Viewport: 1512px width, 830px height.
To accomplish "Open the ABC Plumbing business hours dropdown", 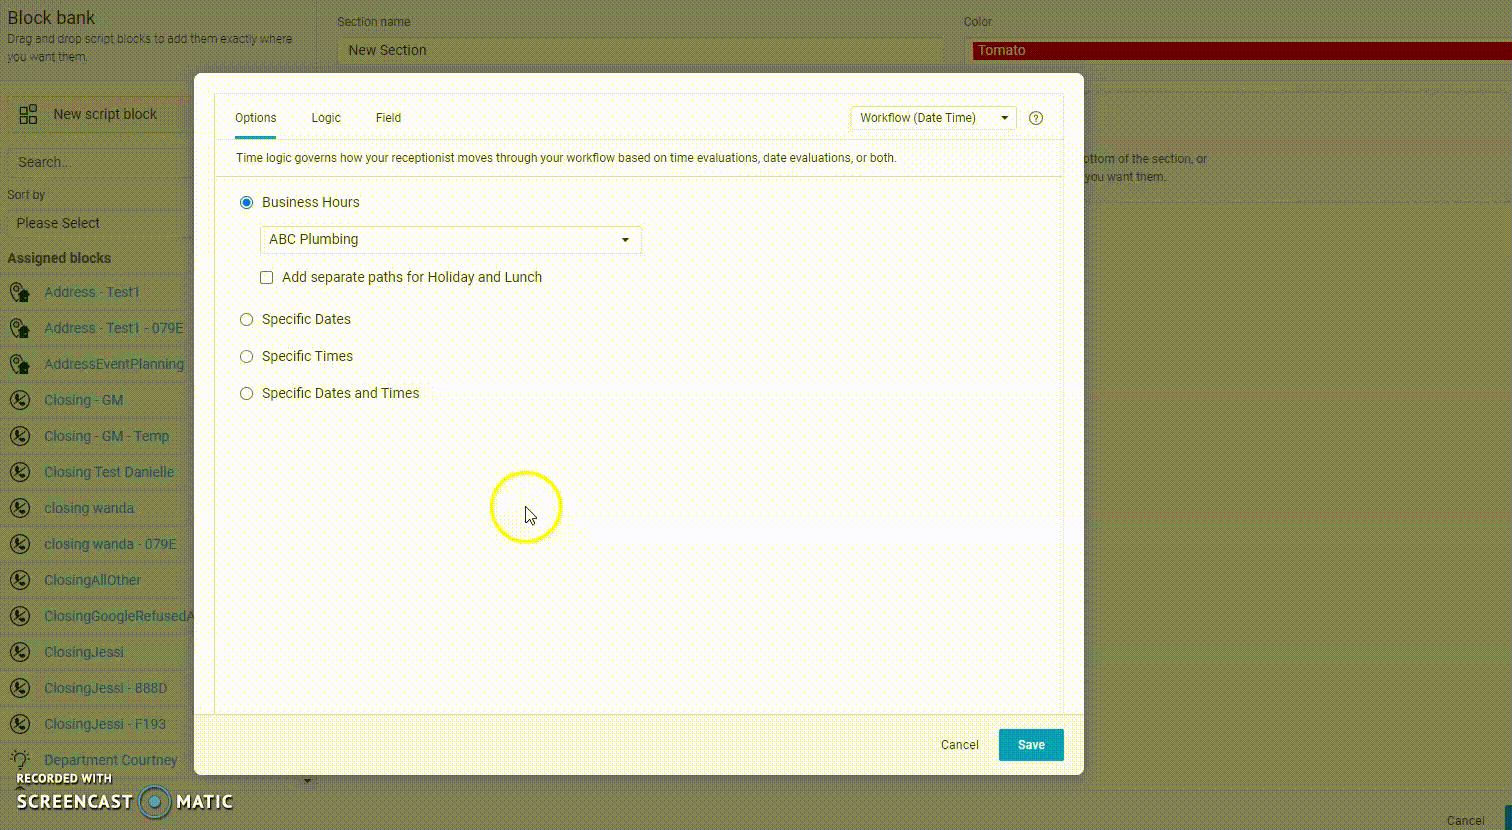I will [450, 240].
